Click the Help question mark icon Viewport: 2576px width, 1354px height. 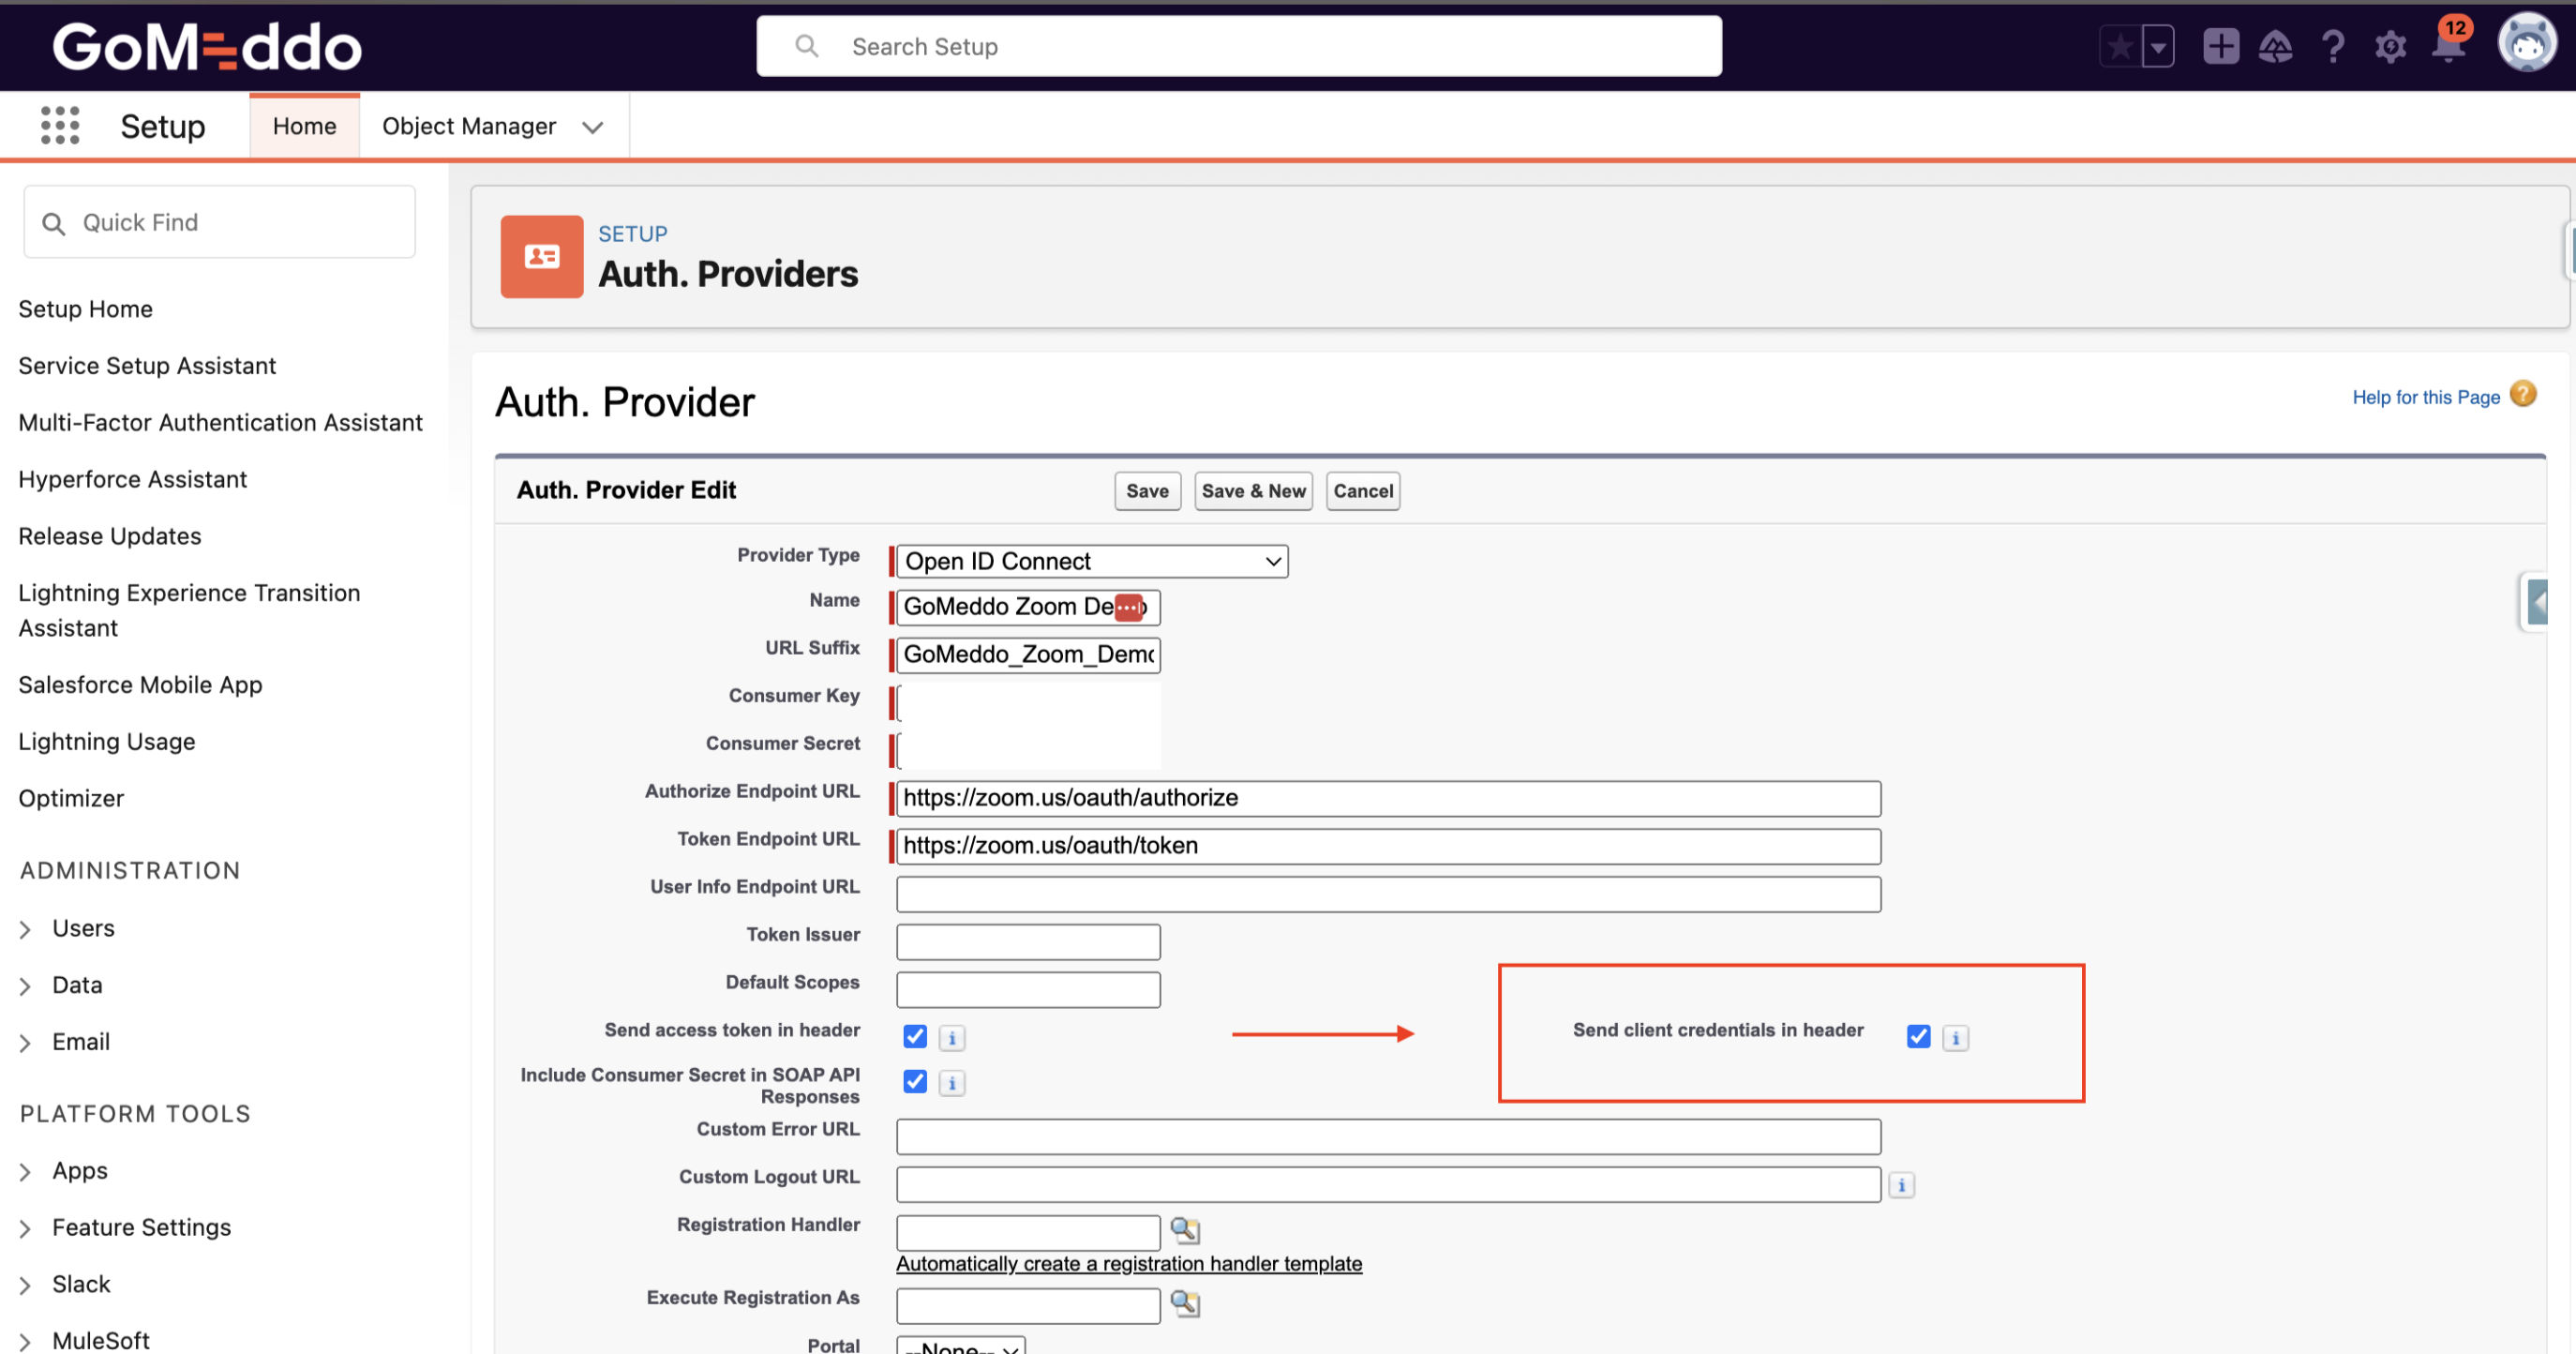(x=2332, y=47)
